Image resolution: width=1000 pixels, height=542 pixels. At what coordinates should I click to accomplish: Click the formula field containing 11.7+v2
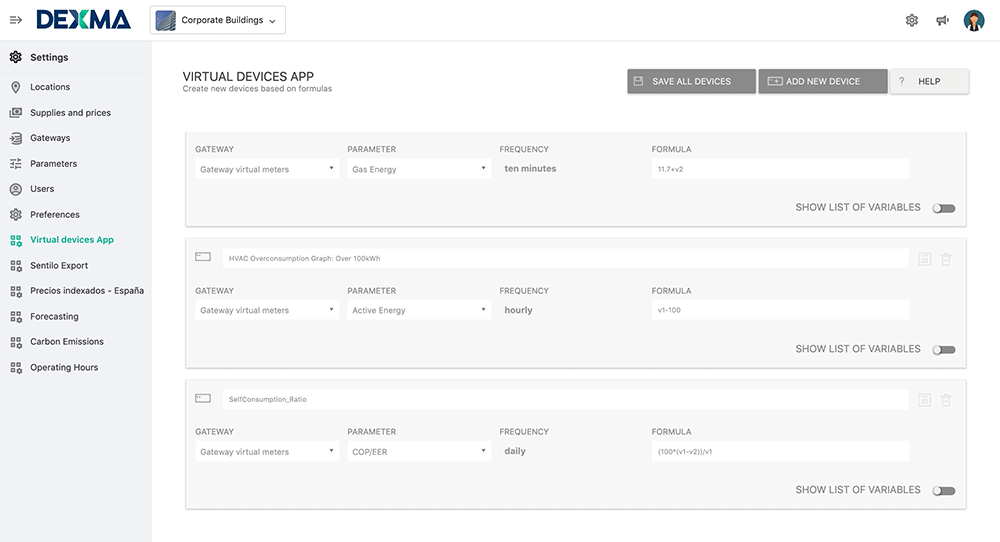[x=780, y=169]
